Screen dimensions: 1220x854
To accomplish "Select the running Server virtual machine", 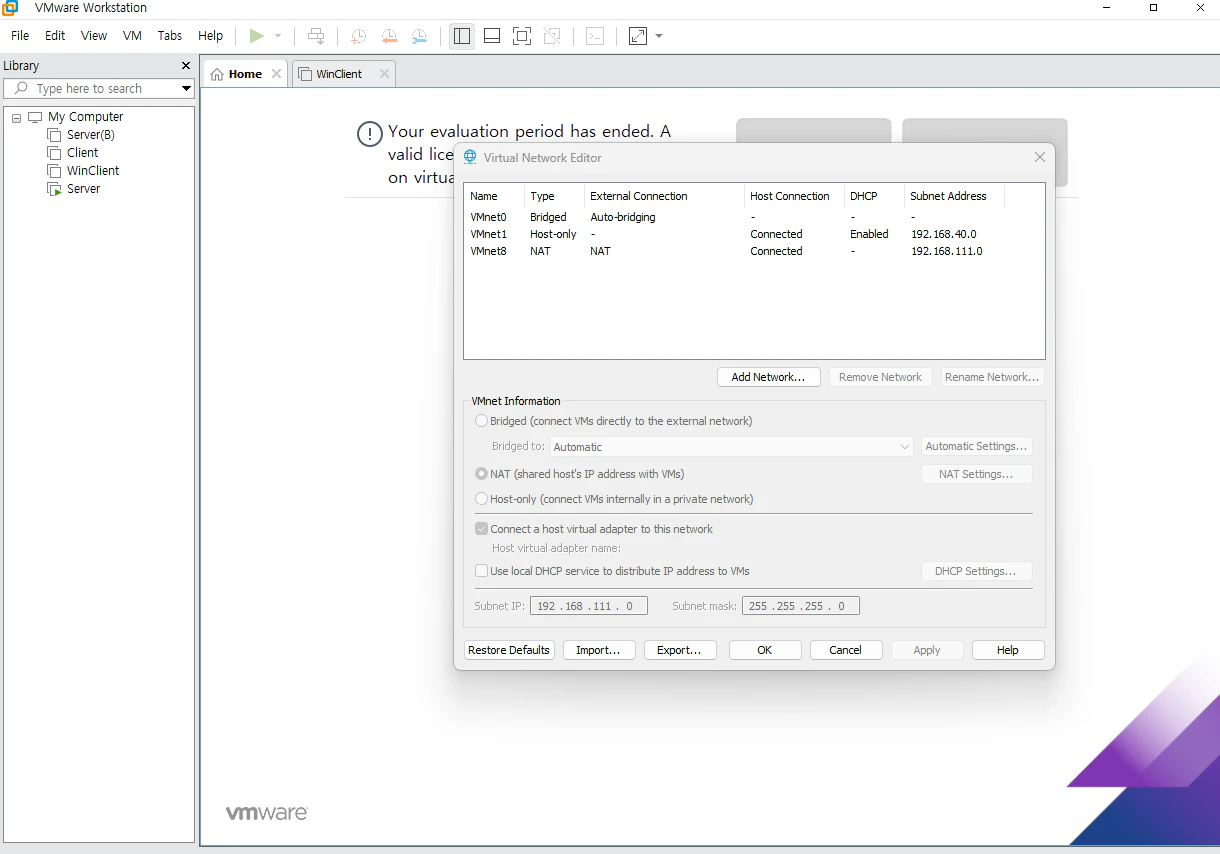I will [83, 189].
